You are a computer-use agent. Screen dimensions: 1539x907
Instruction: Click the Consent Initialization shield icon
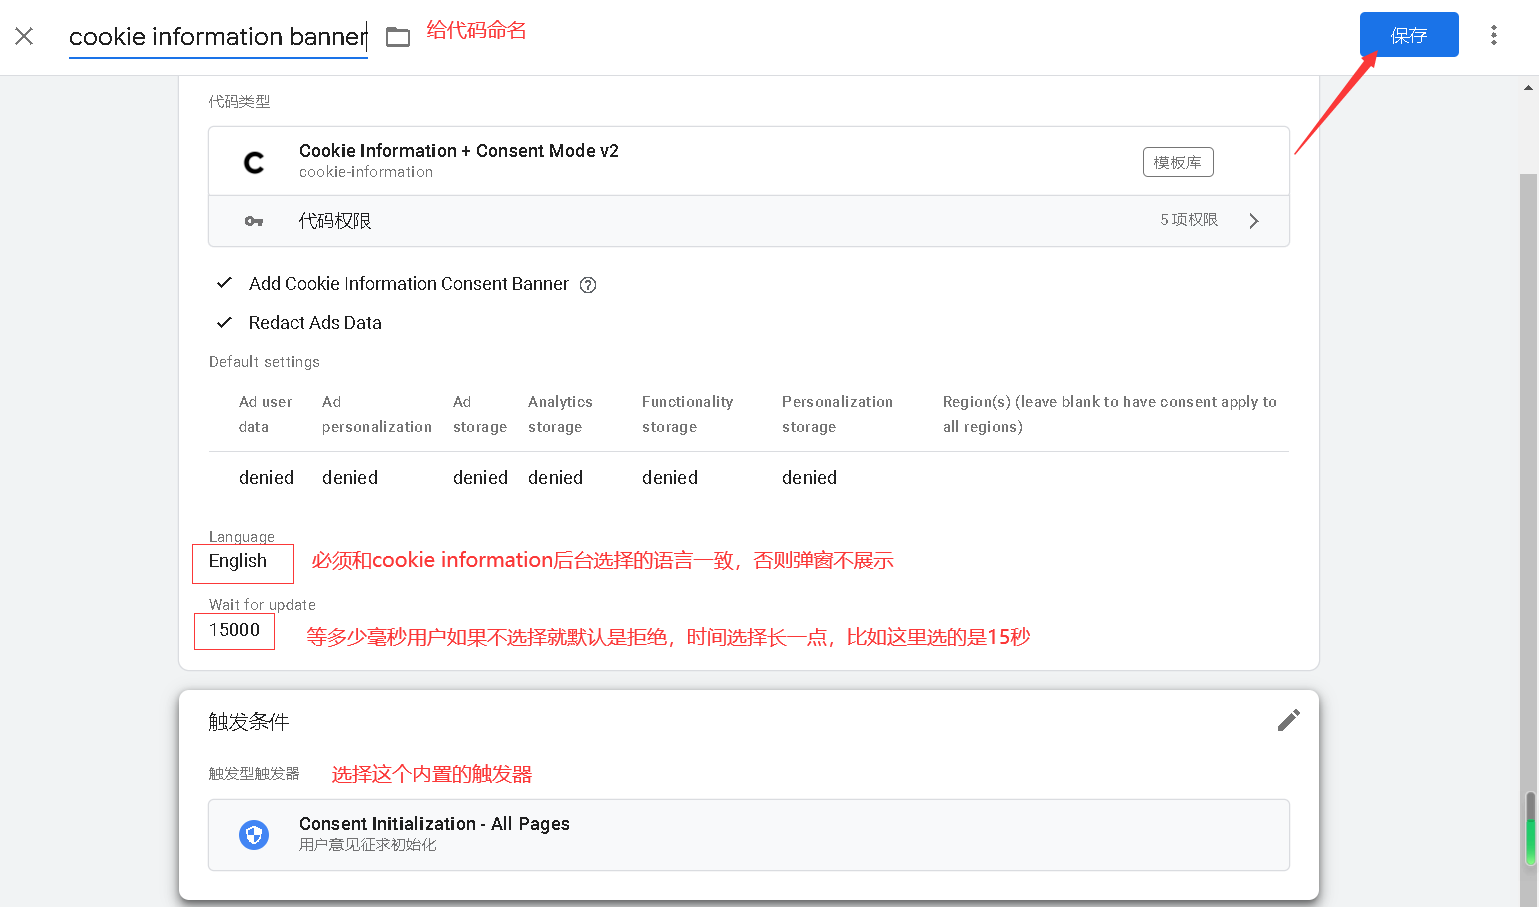click(x=254, y=834)
